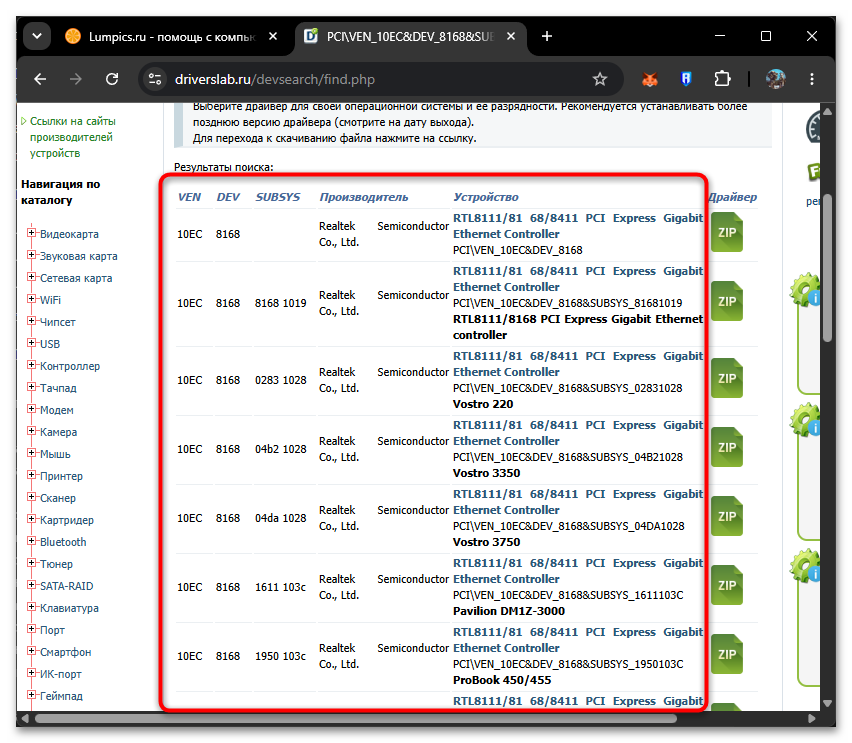Open a new browser tab
Viewport: 852px width, 743px height.
[x=547, y=36]
